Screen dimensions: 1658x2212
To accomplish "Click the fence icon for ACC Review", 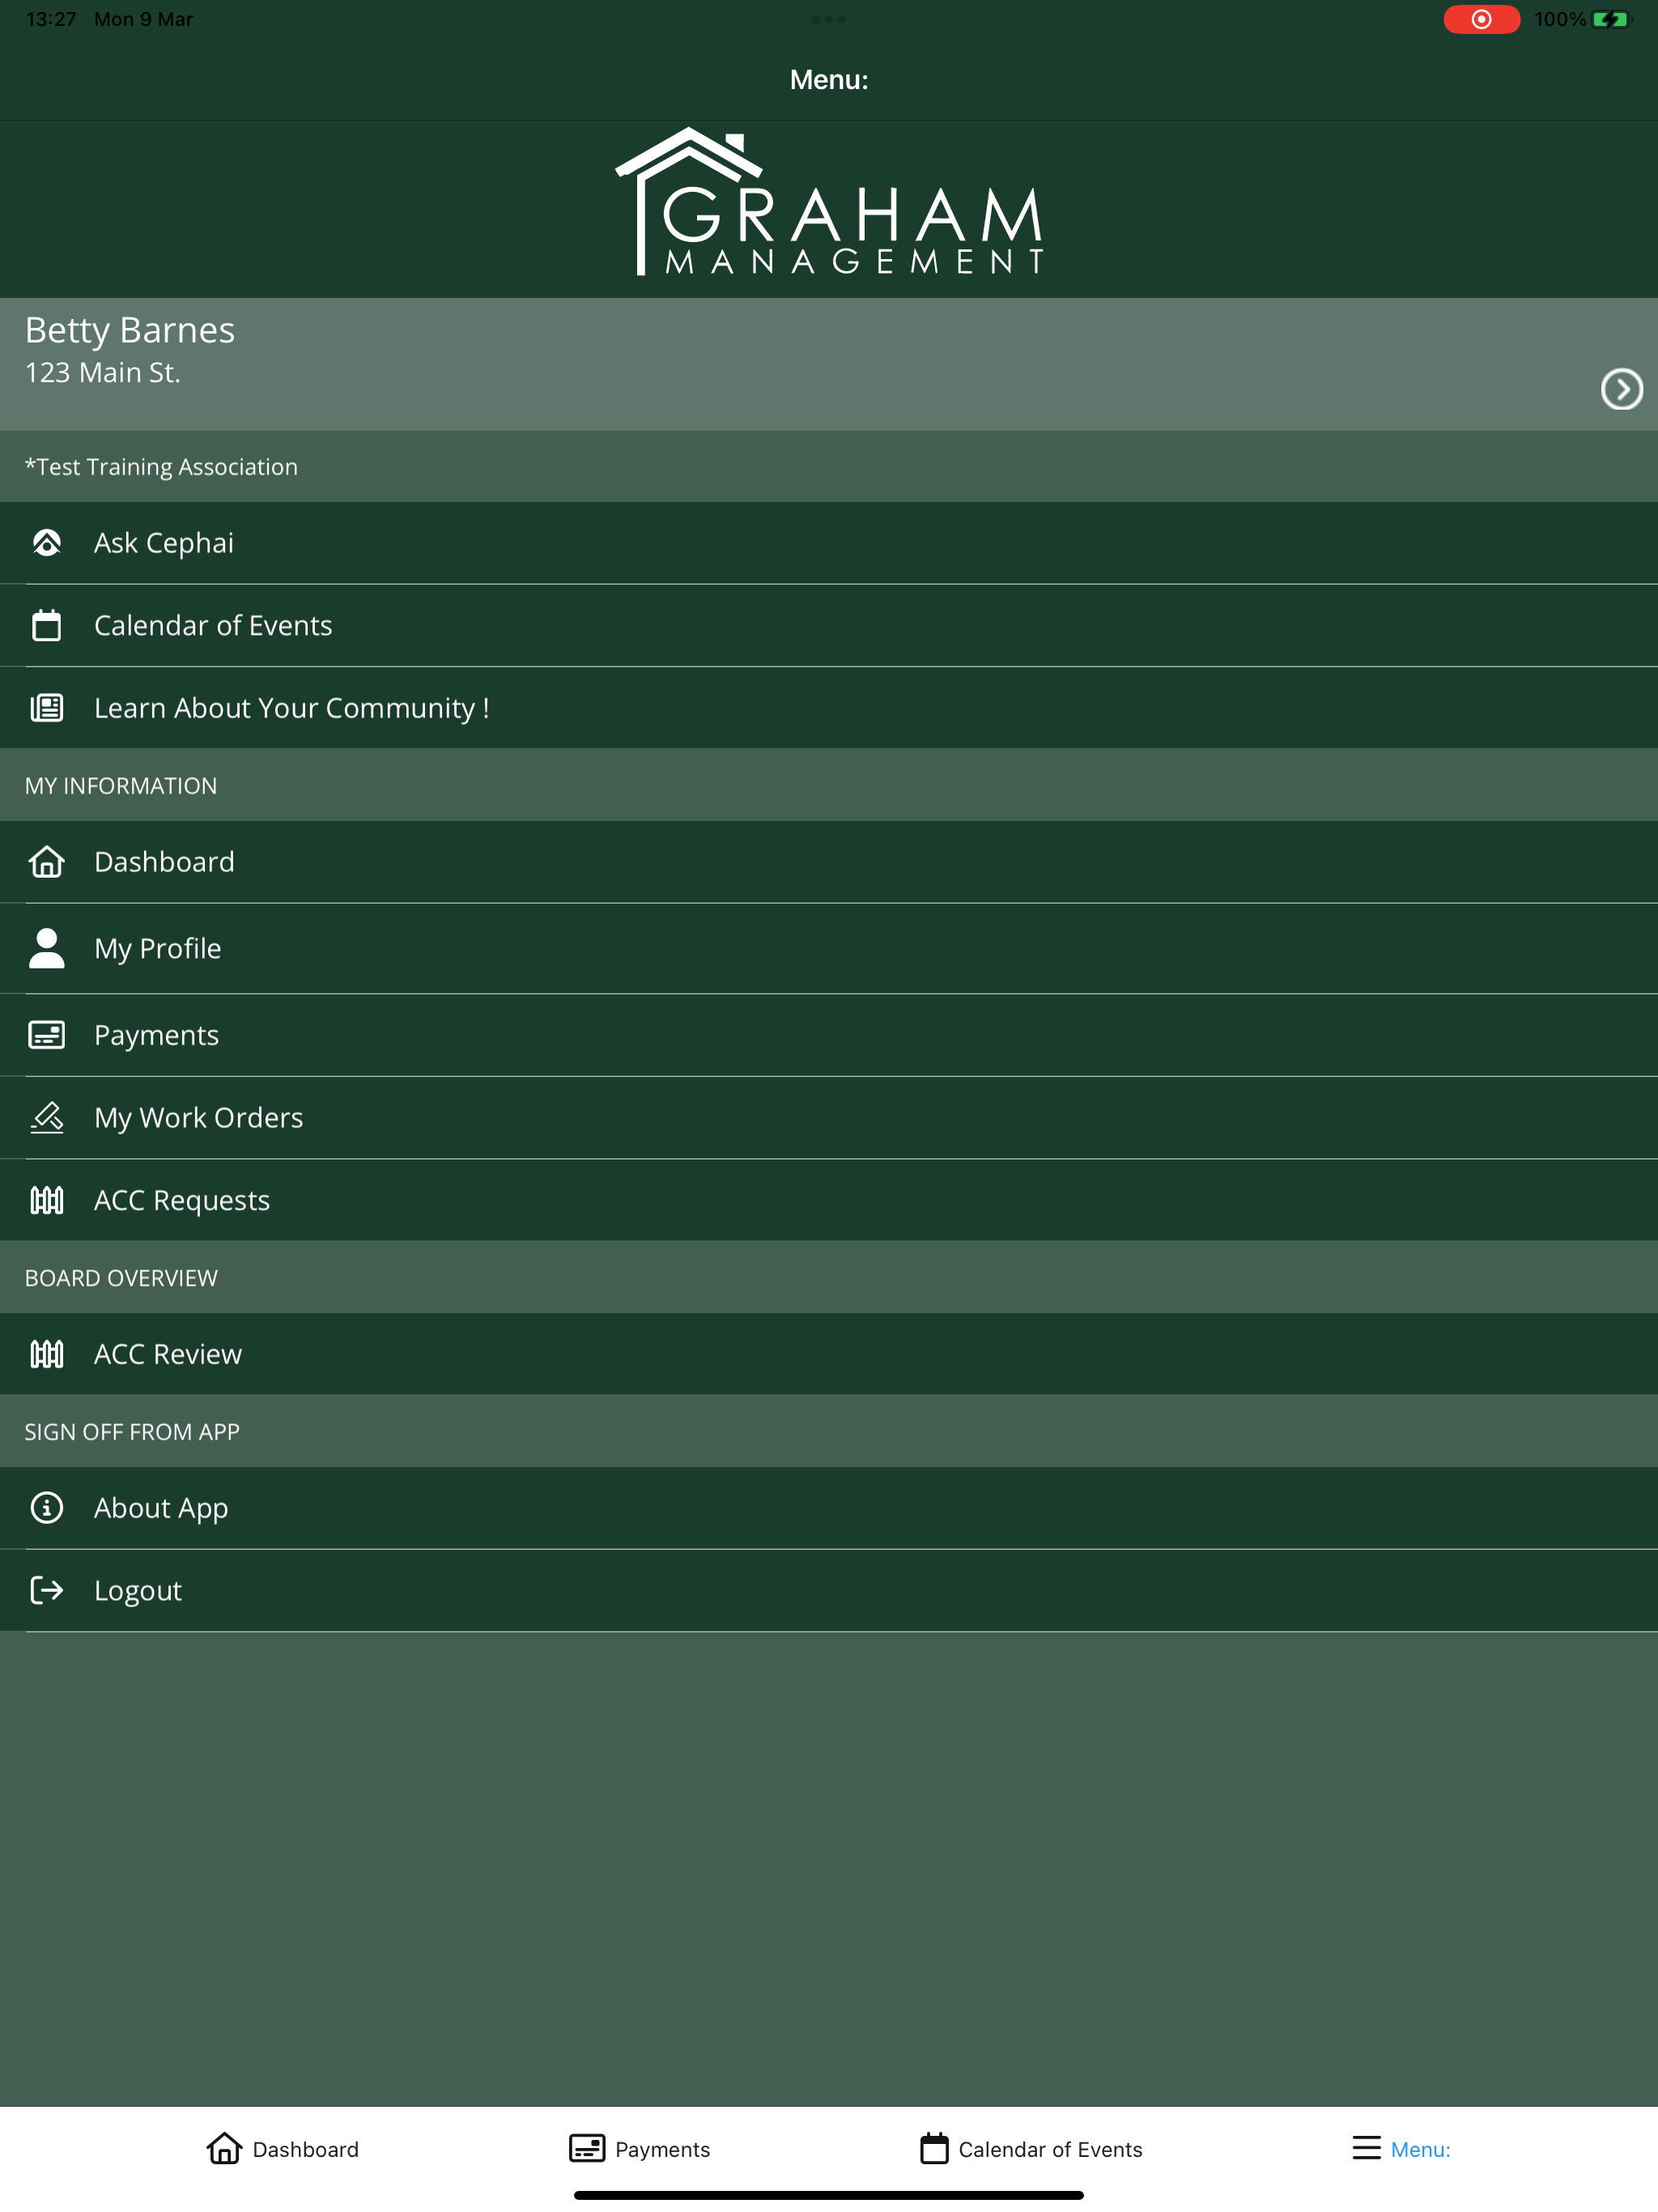I will click(x=47, y=1354).
